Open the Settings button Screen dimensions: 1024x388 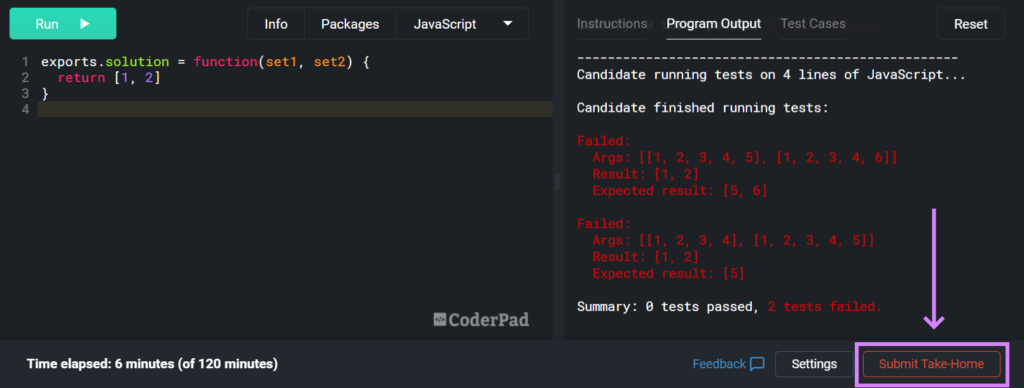pyautogui.click(x=814, y=364)
